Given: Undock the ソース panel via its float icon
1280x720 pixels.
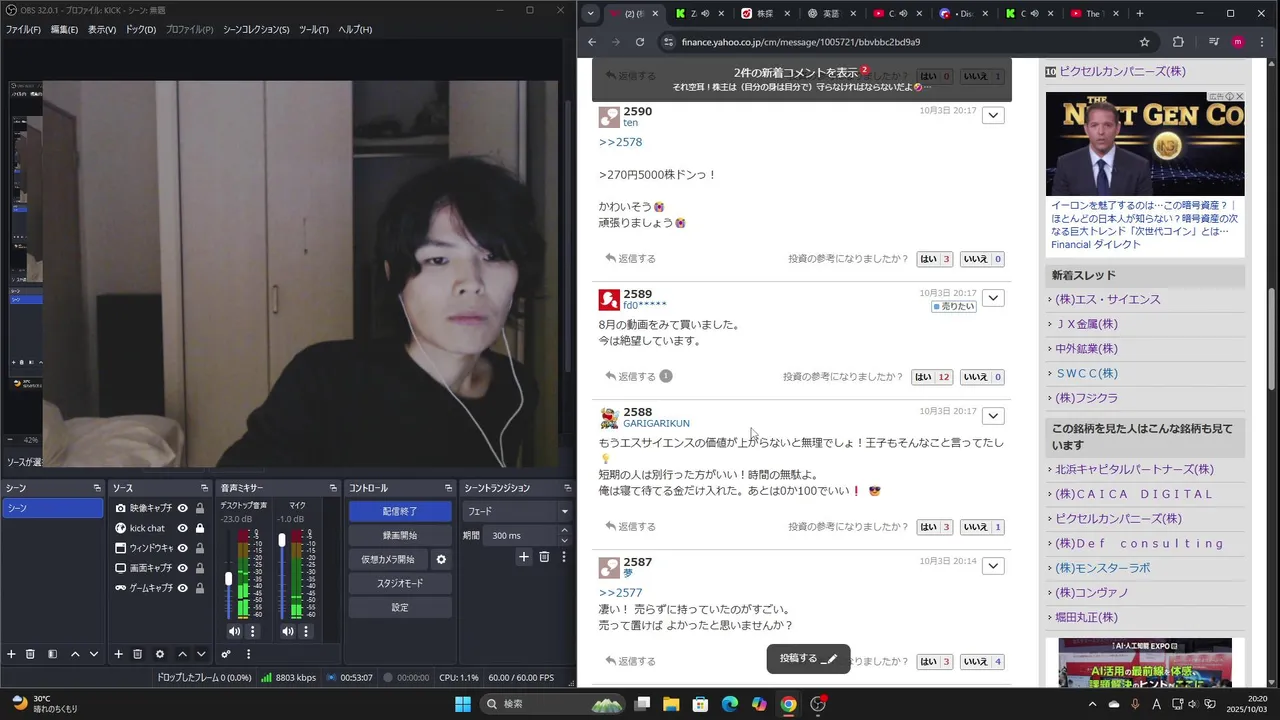Looking at the screenshot, I should tap(207, 488).
